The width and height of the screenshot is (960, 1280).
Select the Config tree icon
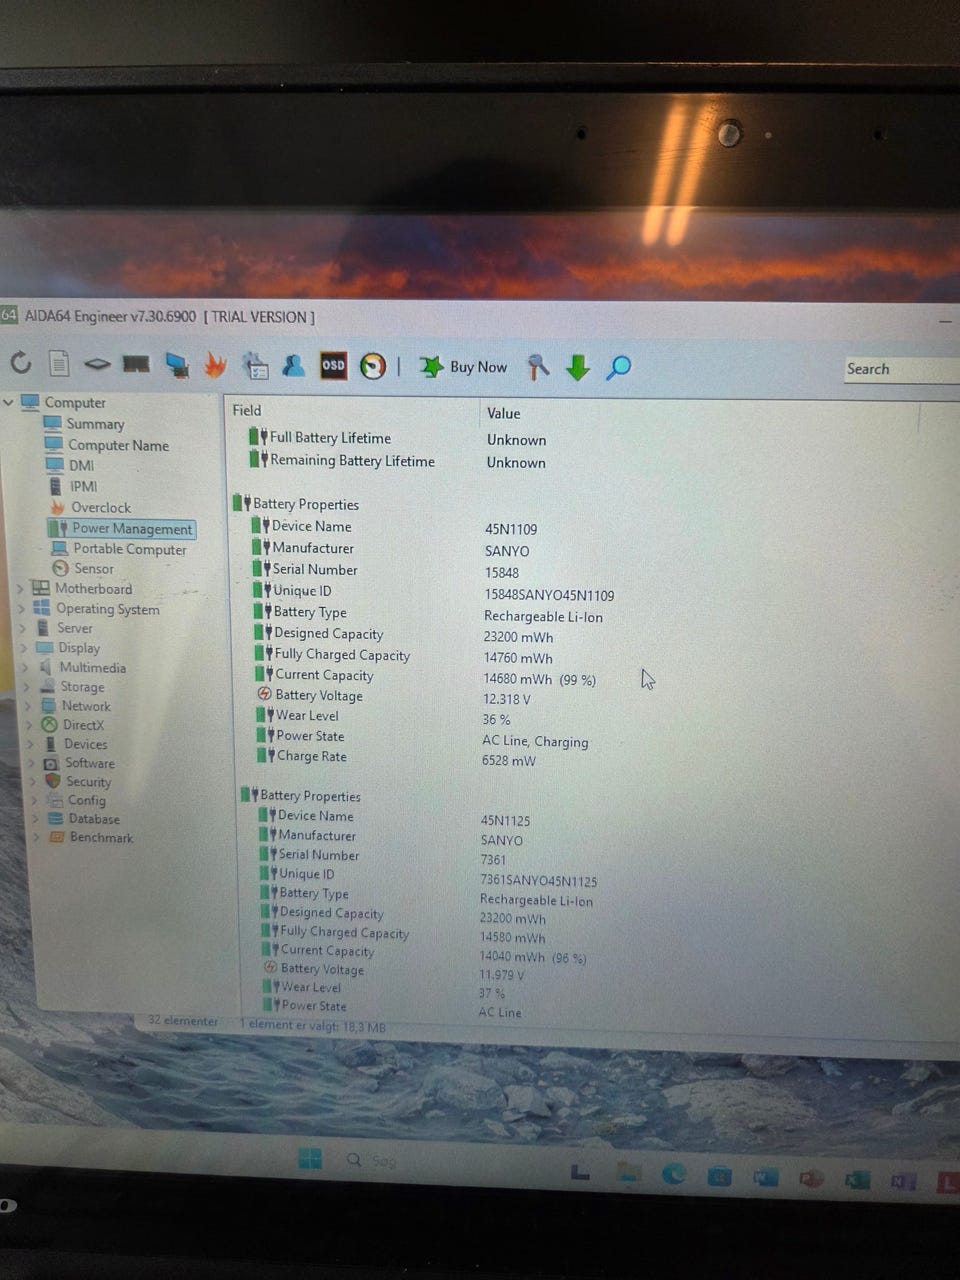[54, 800]
